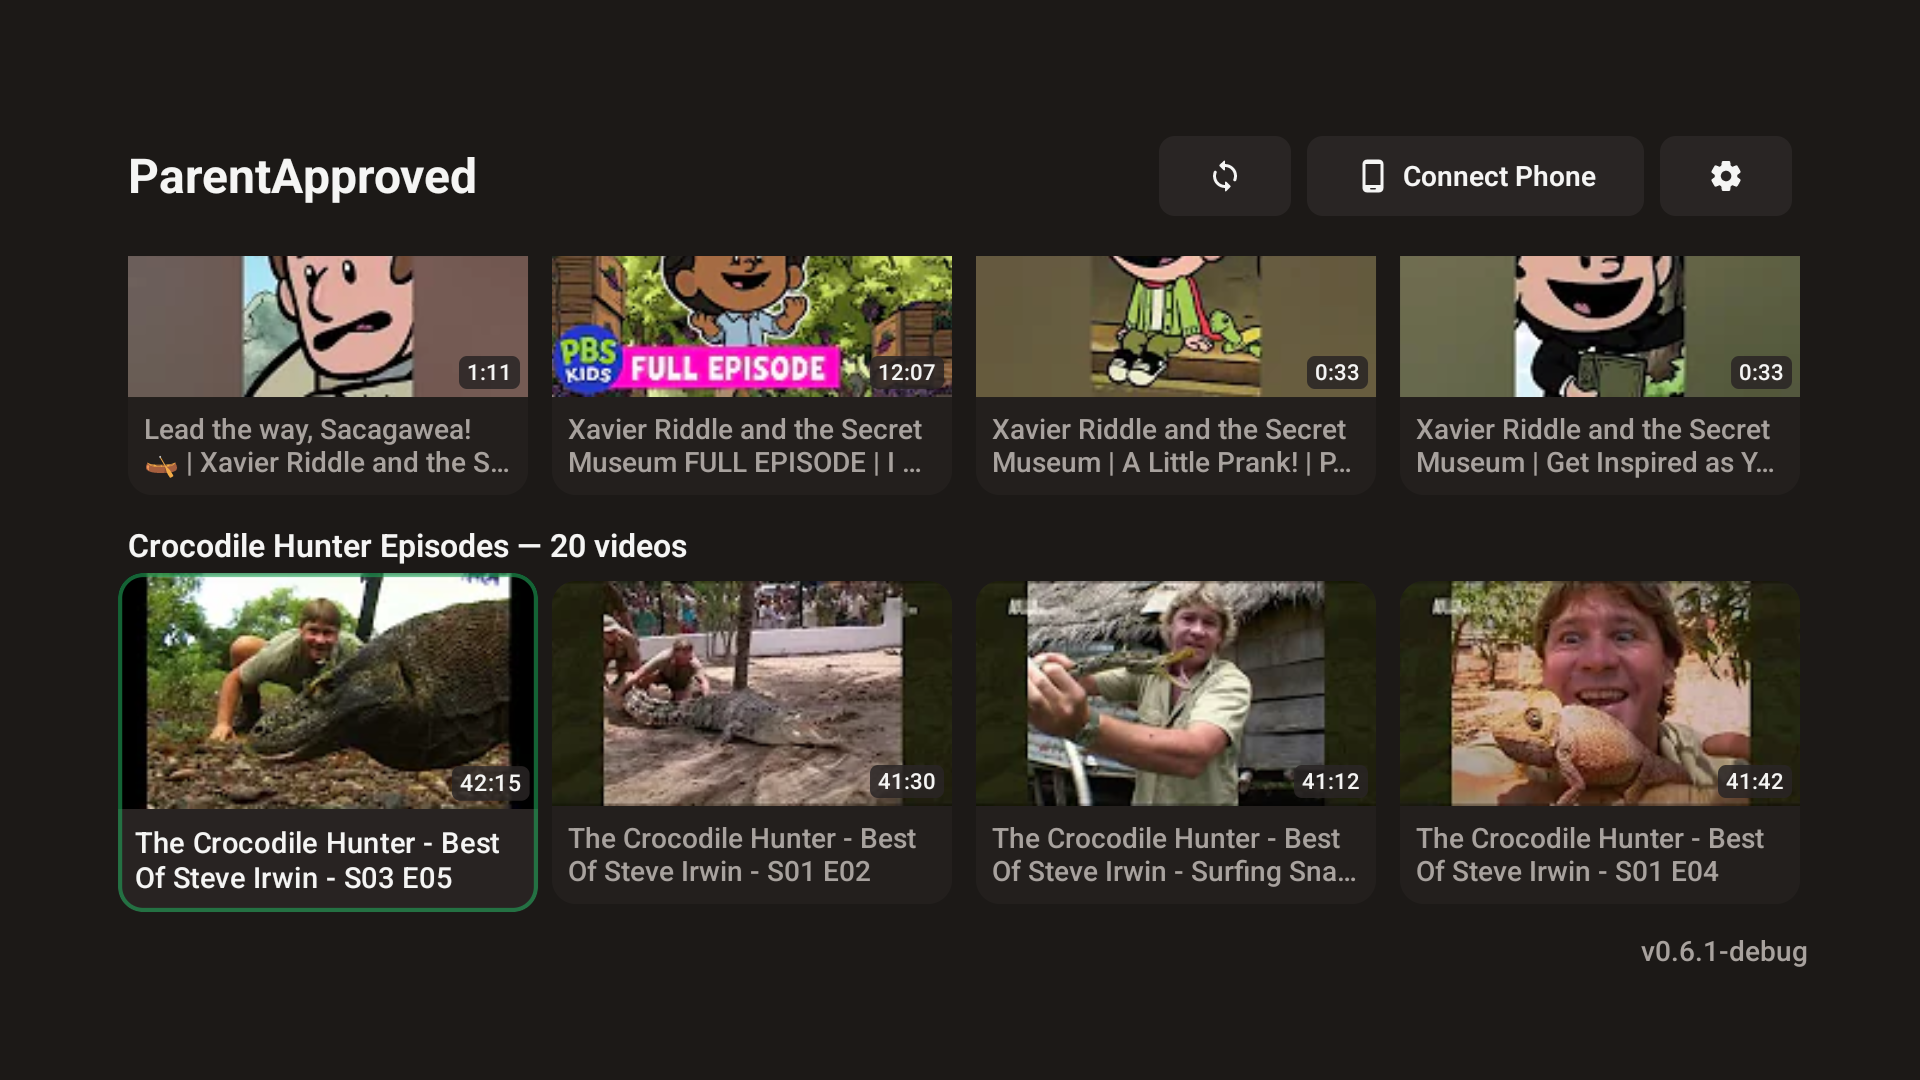Play The Crocodile Hunter S01 E04 episode
This screenshot has height=1080, width=1920.
[1599, 692]
